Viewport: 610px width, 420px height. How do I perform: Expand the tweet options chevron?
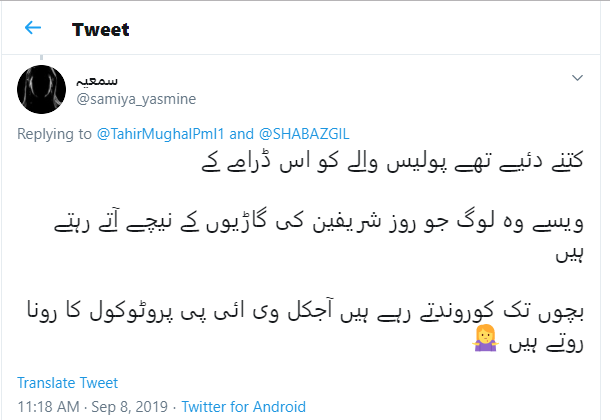[x=577, y=77]
